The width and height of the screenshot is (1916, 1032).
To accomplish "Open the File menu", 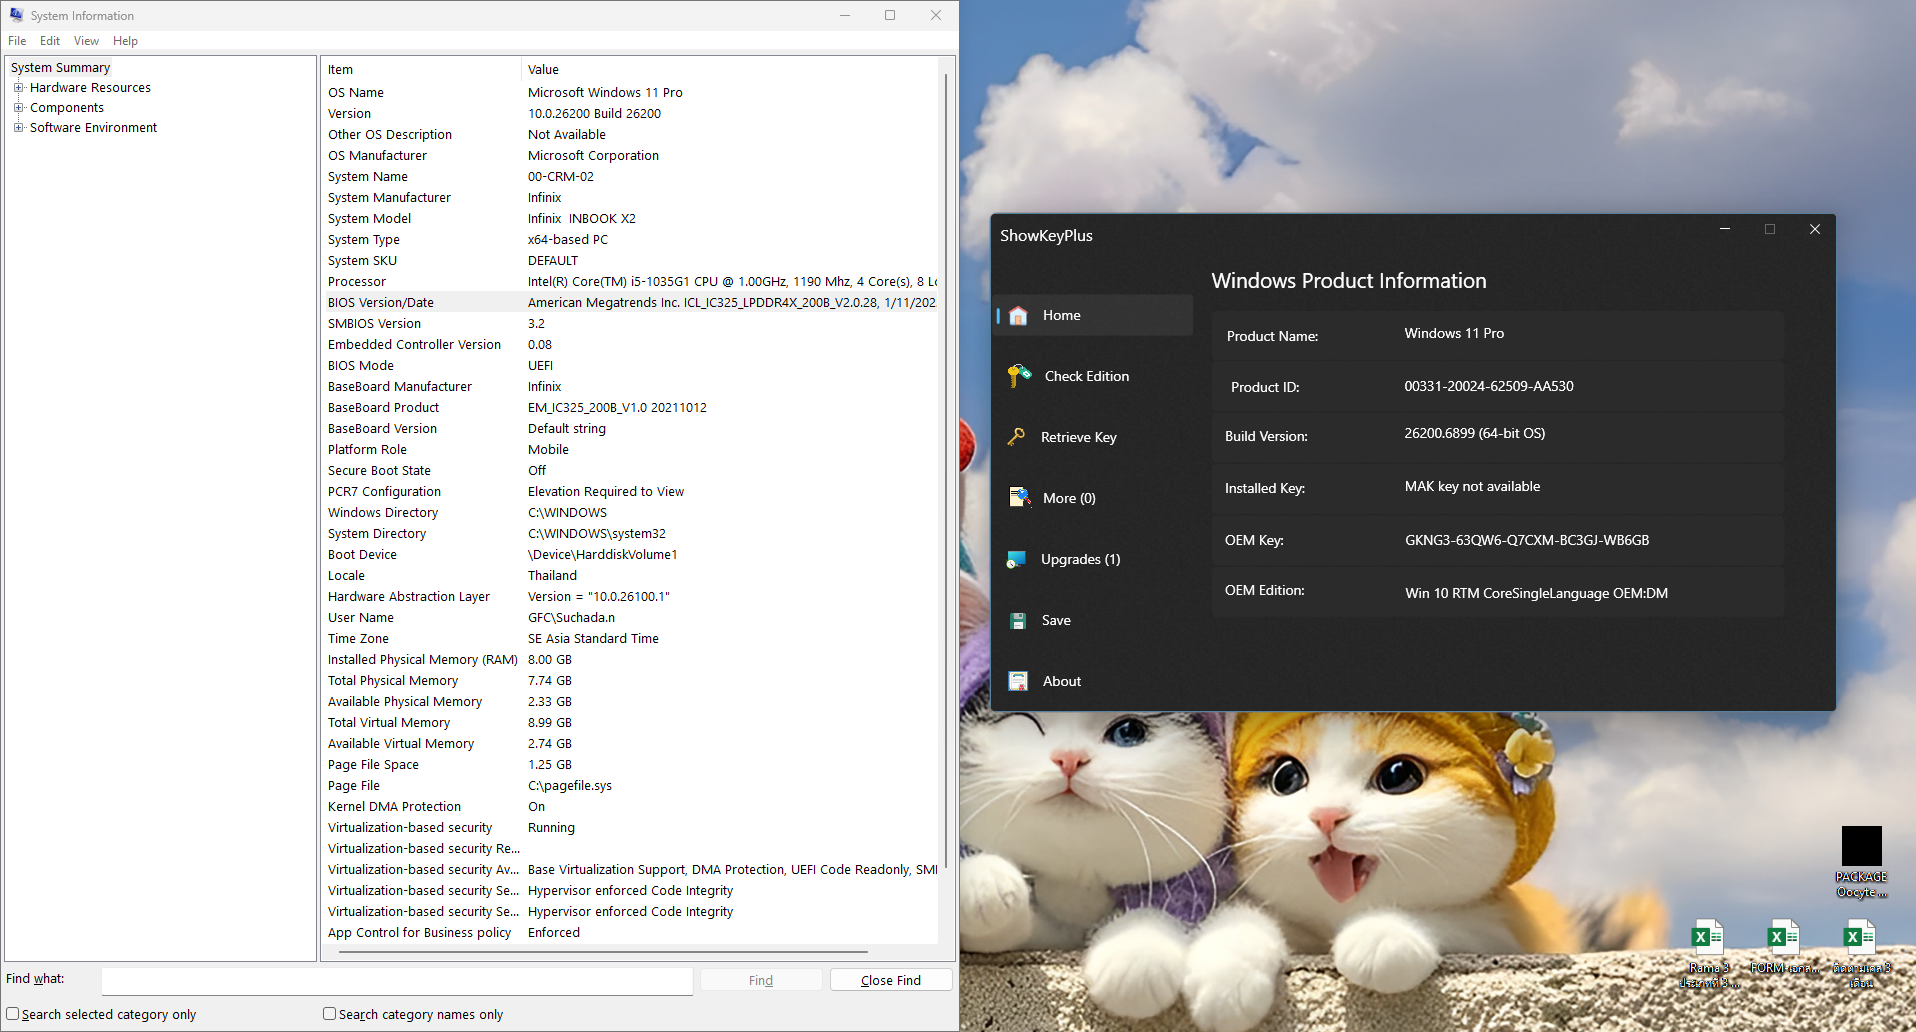I will (17, 41).
